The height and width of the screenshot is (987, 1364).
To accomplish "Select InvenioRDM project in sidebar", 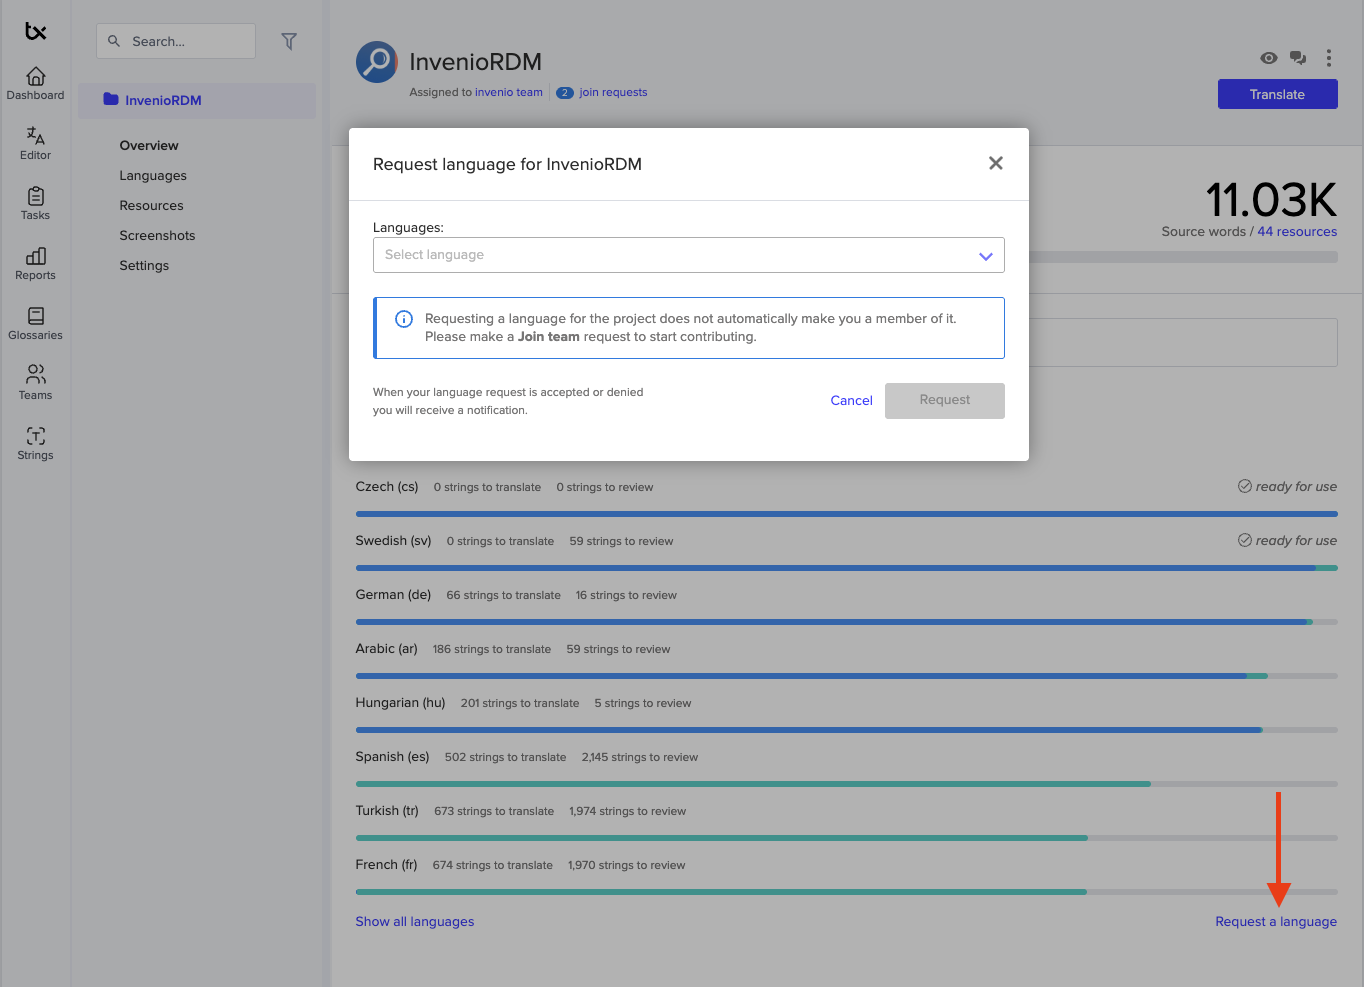I will pyautogui.click(x=197, y=100).
